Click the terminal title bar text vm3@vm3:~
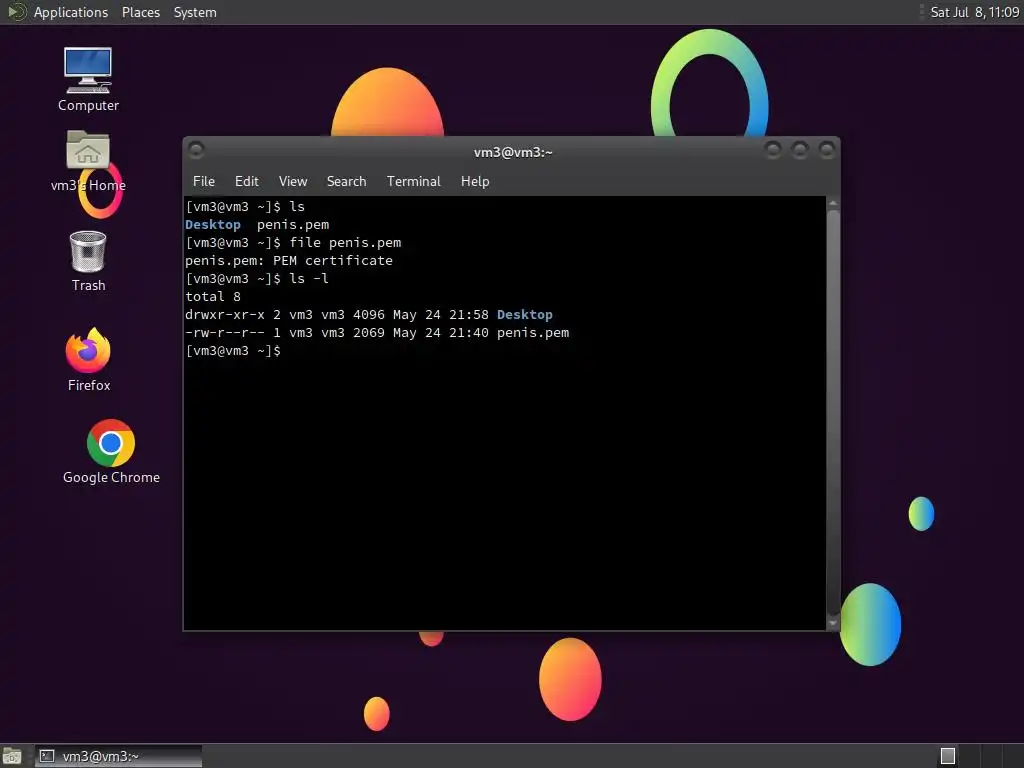Image resolution: width=1024 pixels, height=768 pixels. tap(513, 152)
